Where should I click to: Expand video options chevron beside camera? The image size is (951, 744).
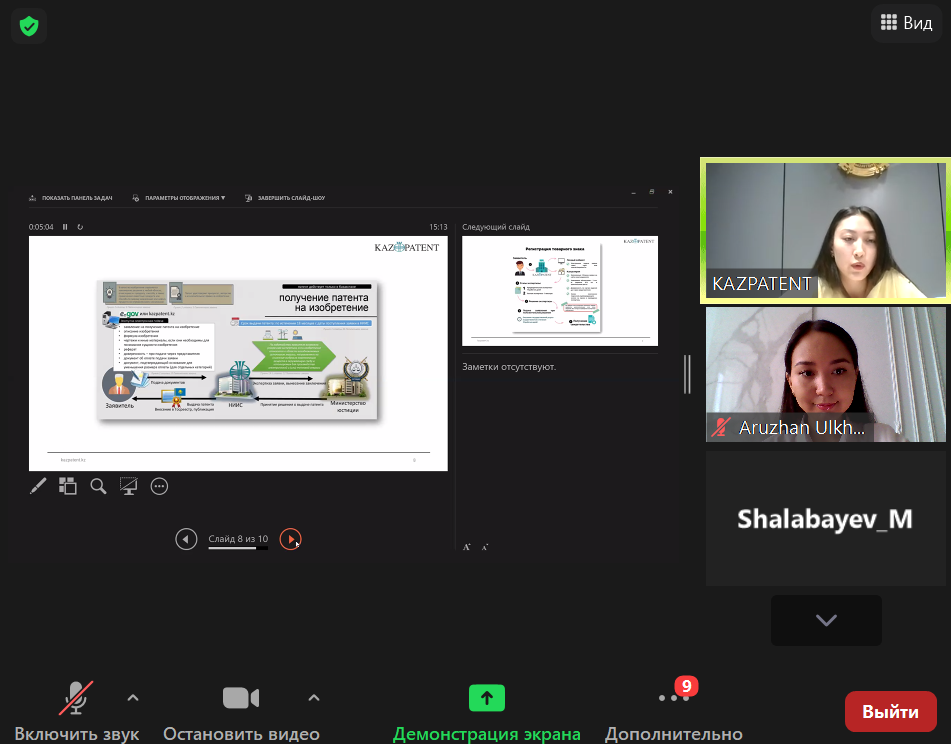(x=314, y=697)
